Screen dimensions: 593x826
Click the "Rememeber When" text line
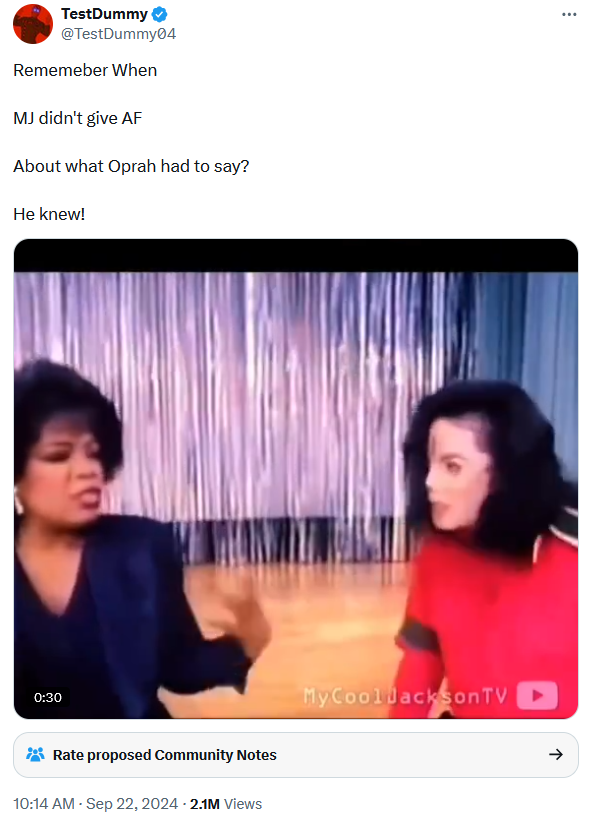click(85, 70)
